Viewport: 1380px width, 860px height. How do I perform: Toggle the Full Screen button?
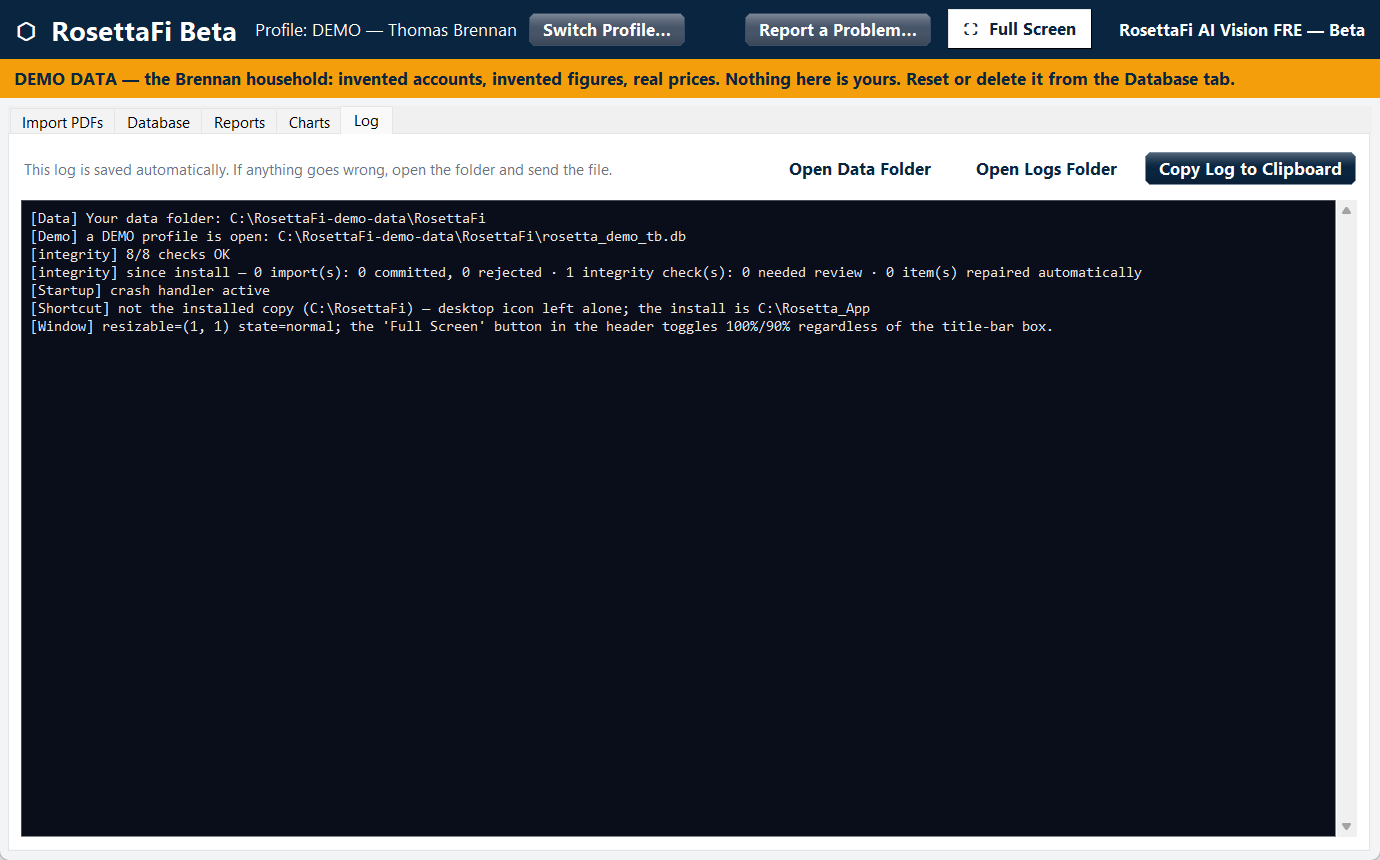tap(1019, 29)
